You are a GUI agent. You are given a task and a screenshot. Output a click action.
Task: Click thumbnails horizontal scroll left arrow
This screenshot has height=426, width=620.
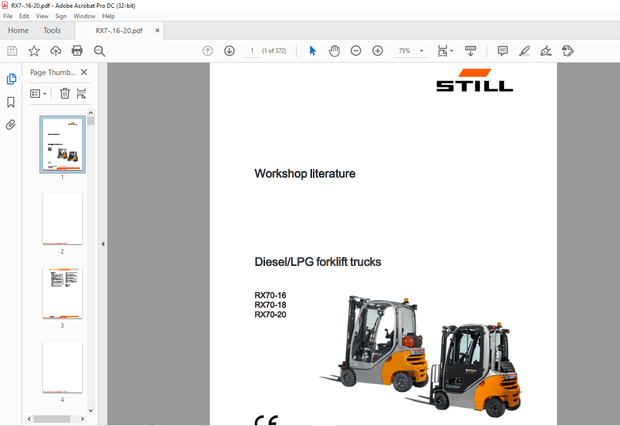(x=29, y=418)
